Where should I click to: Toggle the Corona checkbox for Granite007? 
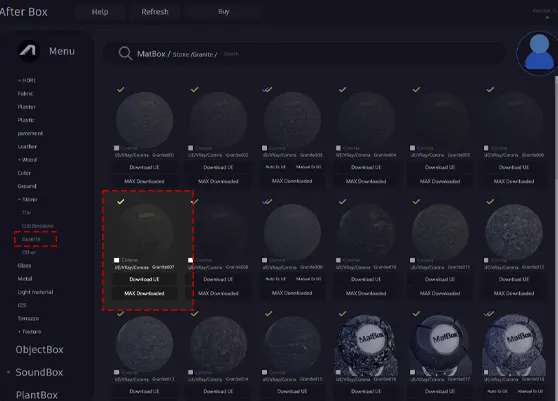[116, 260]
